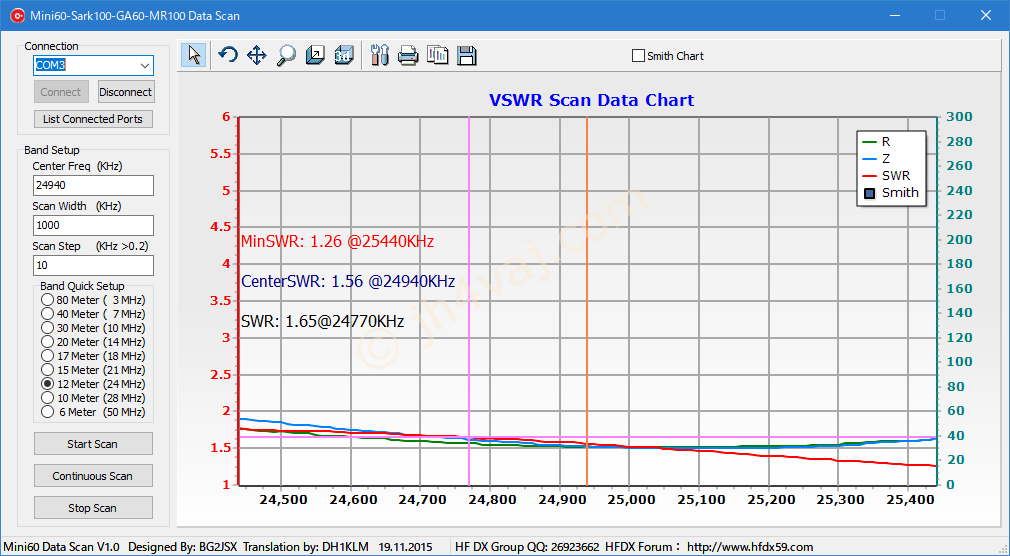This screenshot has height=556, width=1010.
Task: Click the red 4.5 SWR axis label
Action: tap(220, 227)
